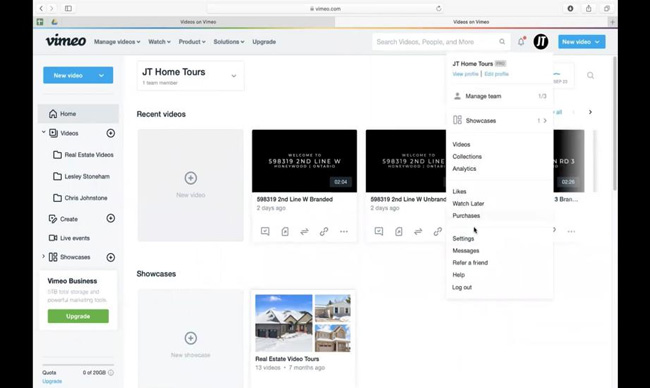The width and height of the screenshot is (650, 388).
Task: Copy link icon under Unbranded video
Action: click(437, 231)
